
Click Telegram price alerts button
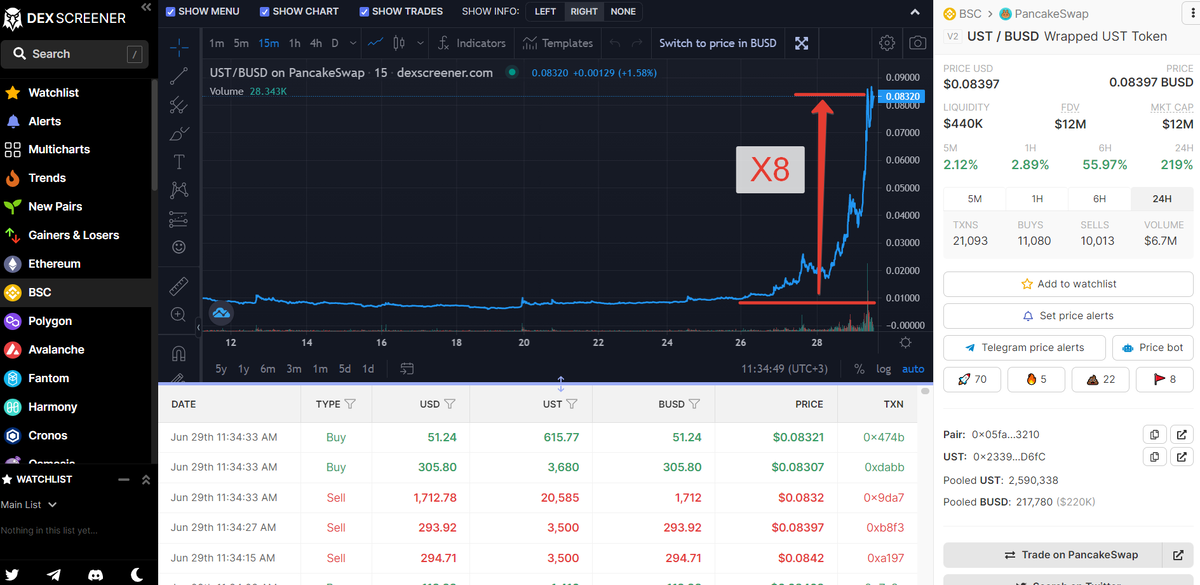click(x=1024, y=347)
